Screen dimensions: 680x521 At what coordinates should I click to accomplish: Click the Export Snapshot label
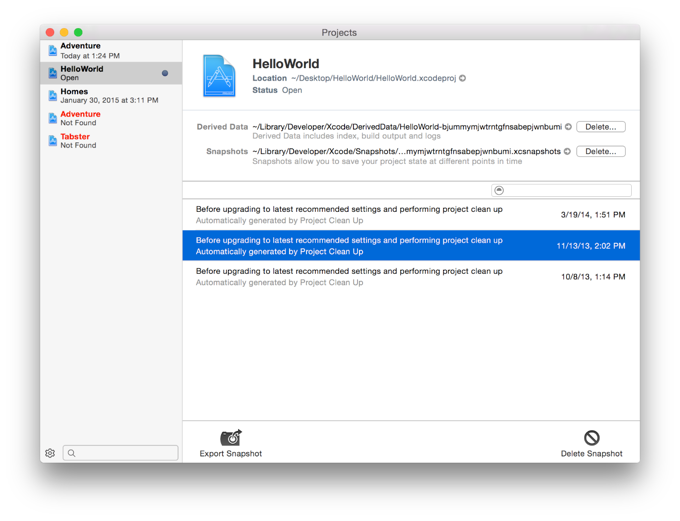pyautogui.click(x=231, y=453)
